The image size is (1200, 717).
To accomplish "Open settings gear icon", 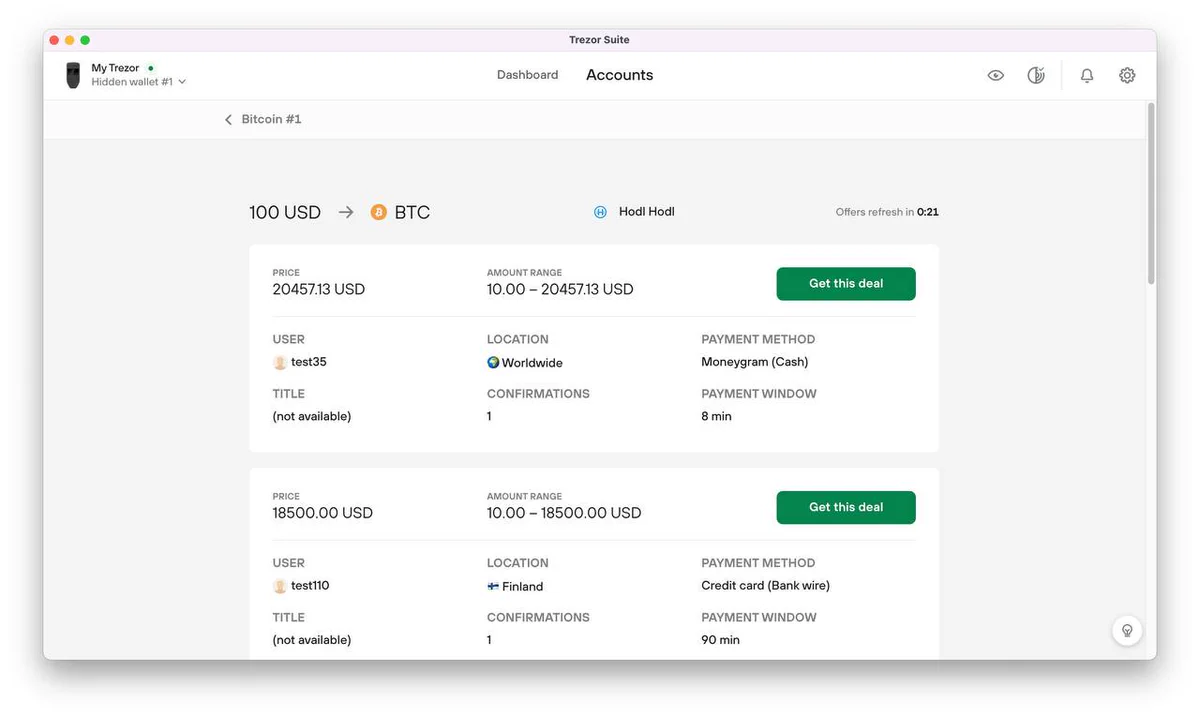I will [x=1127, y=75].
